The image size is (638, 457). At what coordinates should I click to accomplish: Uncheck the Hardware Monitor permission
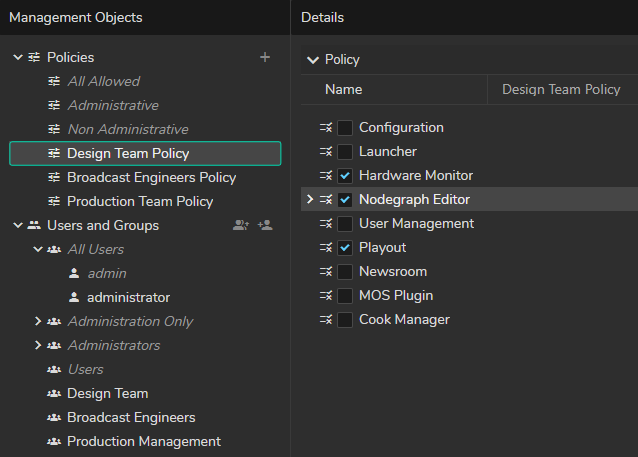tap(345, 176)
